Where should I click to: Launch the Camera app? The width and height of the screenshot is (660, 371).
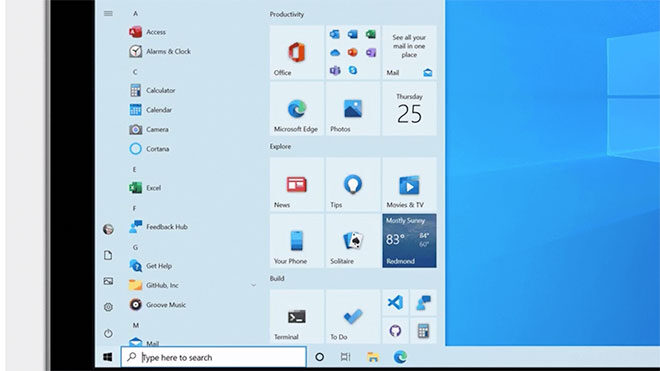[x=149, y=129]
